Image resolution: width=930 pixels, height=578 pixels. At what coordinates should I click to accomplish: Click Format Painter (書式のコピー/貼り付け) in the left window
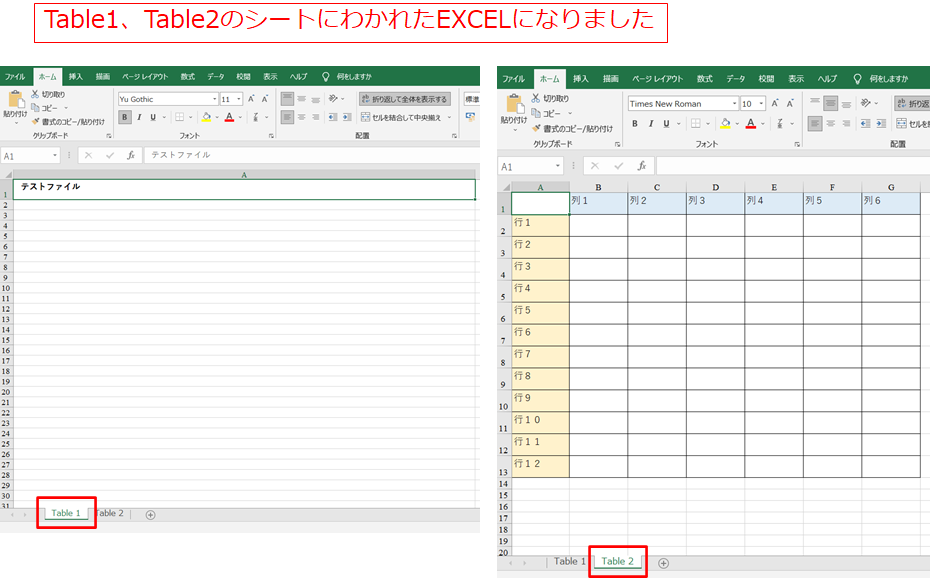pyautogui.click(x=68, y=121)
